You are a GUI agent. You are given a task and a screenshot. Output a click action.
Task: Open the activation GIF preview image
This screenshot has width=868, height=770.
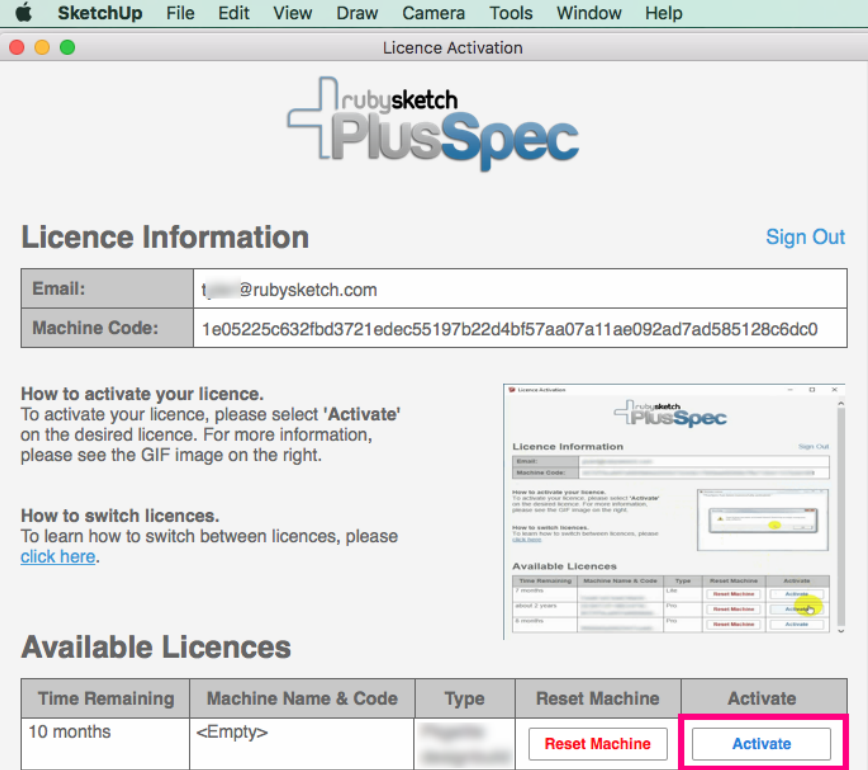pos(674,511)
